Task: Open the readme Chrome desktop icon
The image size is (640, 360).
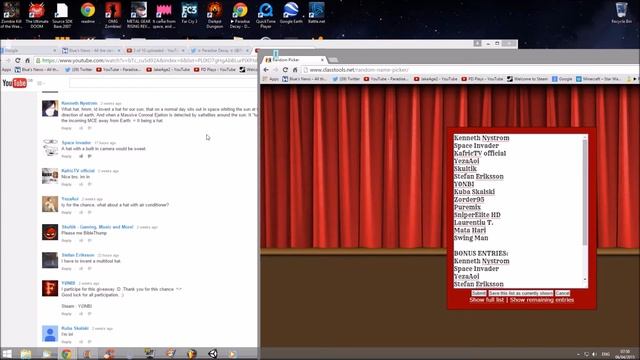Action: click(x=88, y=13)
